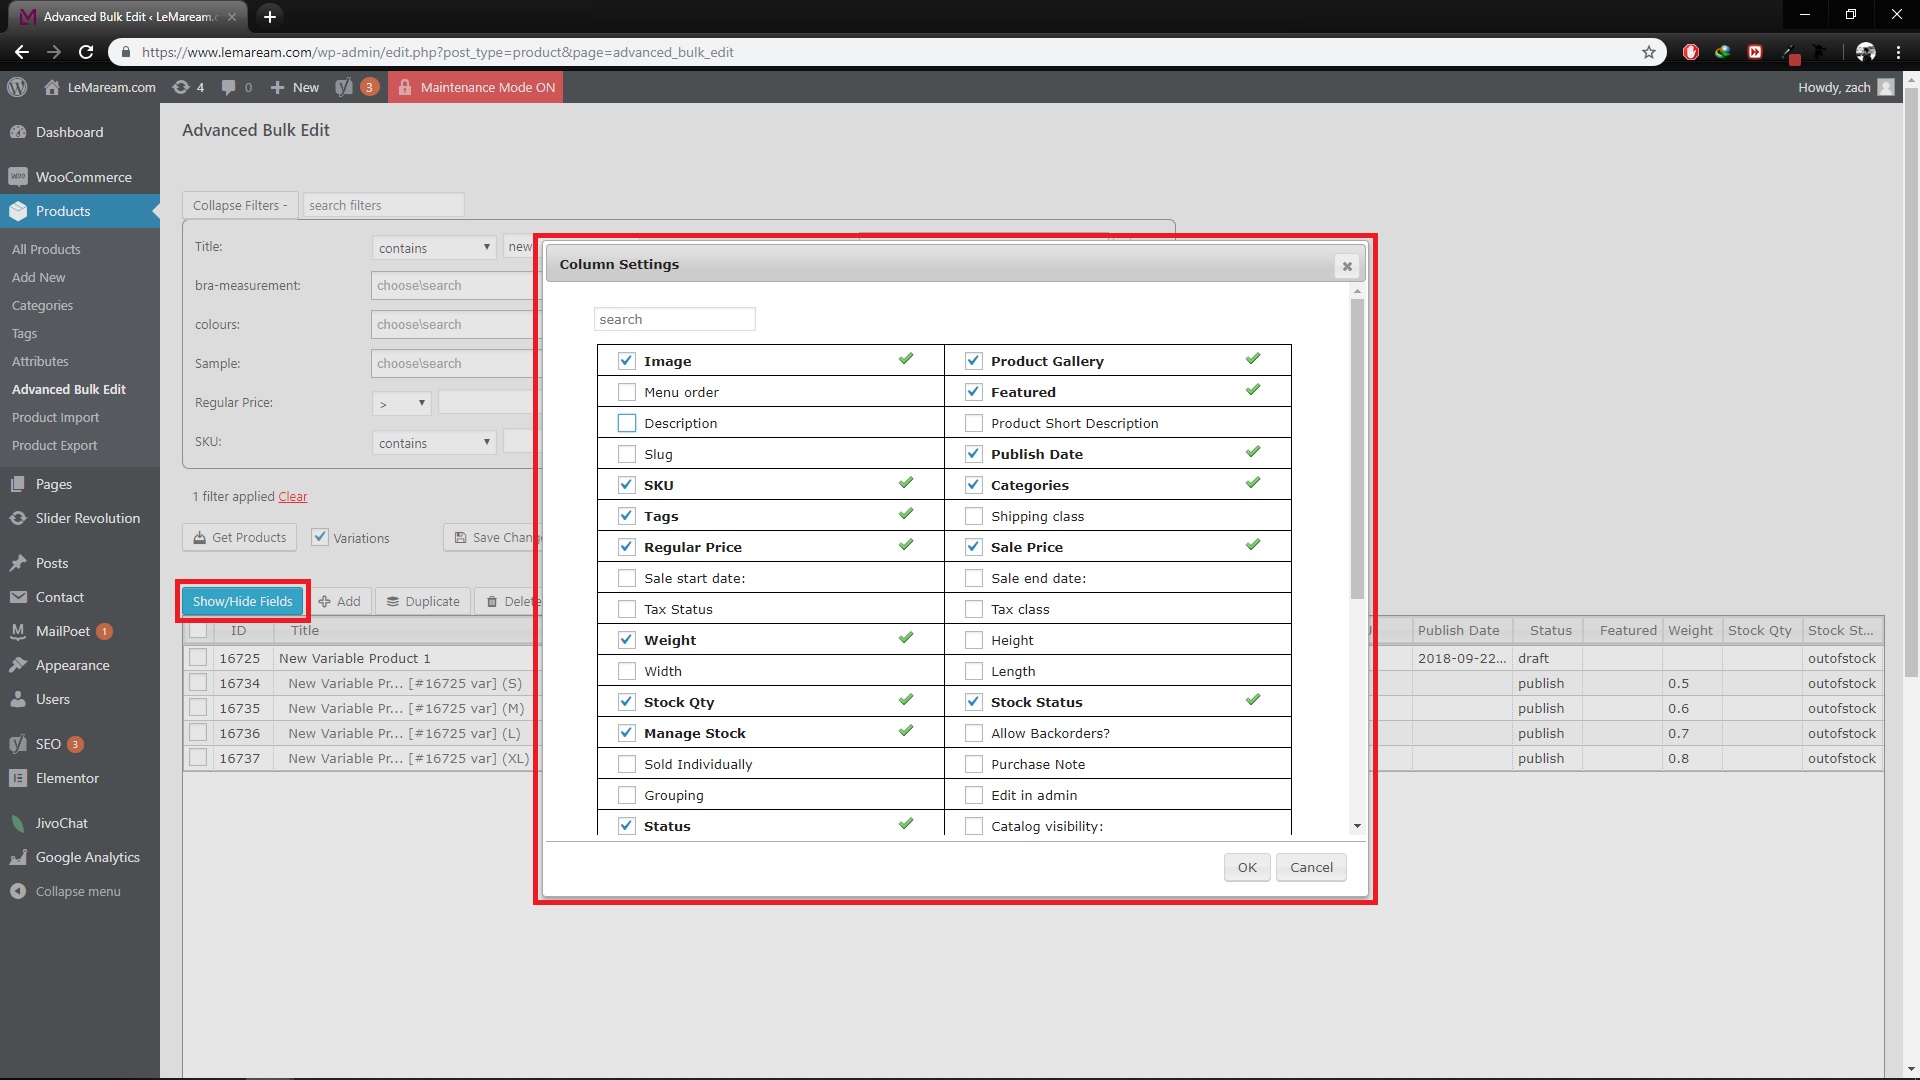The image size is (1920, 1080).
Task: Enable the Menu order column checkbox
Action: coord(627,392)
